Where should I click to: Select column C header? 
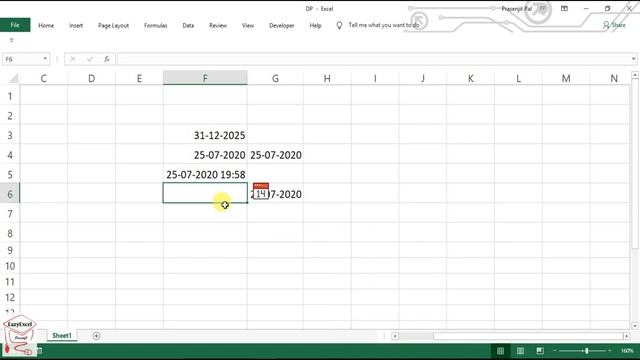pos(44,78)
